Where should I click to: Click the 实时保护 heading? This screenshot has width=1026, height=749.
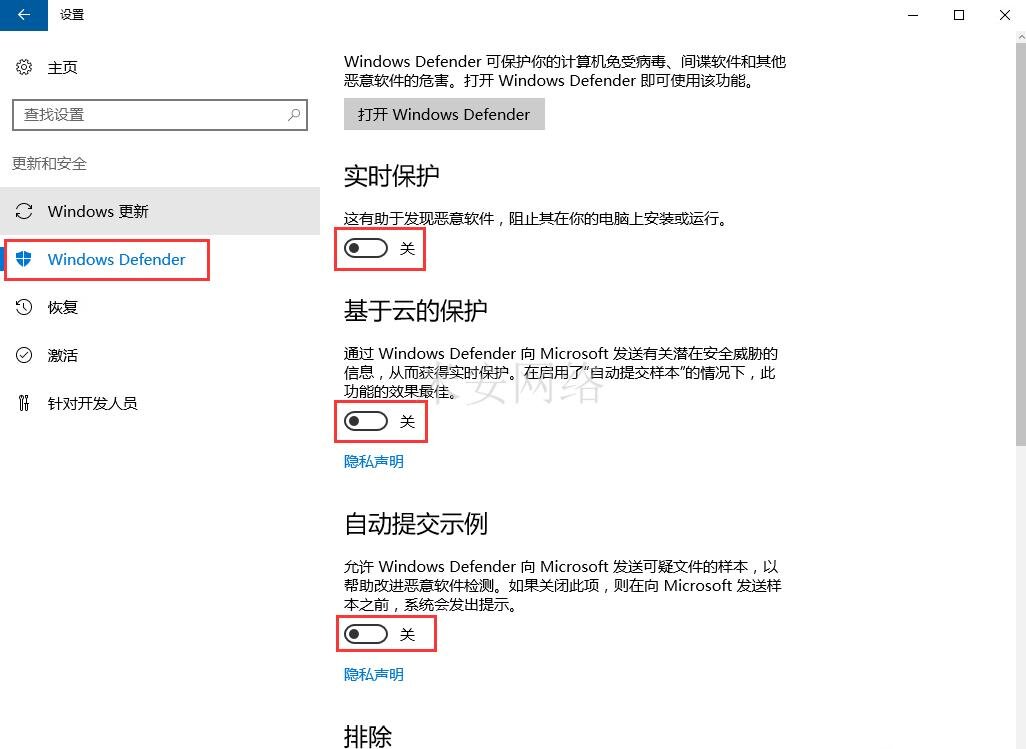click(391, 176)
